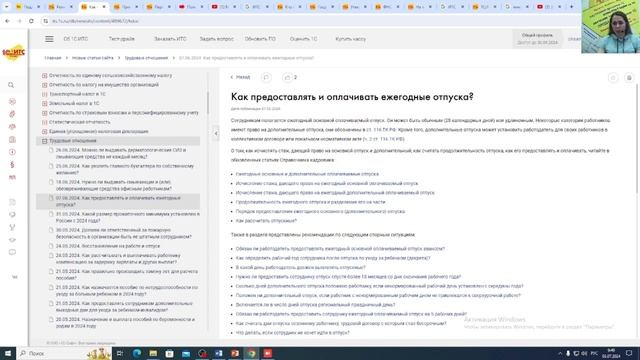Click the dollar sign sidebar icon
The width and height of the screenshot is (640, 360).
point(12,164)
